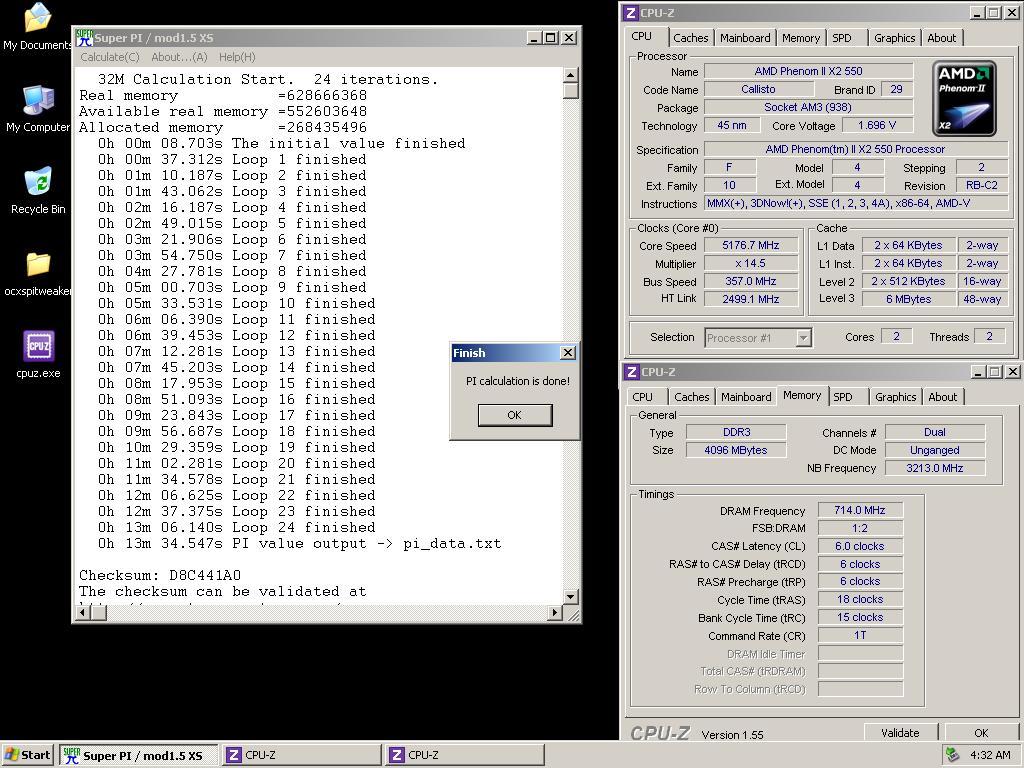The image size is (1024, 768).
Task: Click the NB Frequency value 3213.0 MHz
Action: [x=935, y=468]
